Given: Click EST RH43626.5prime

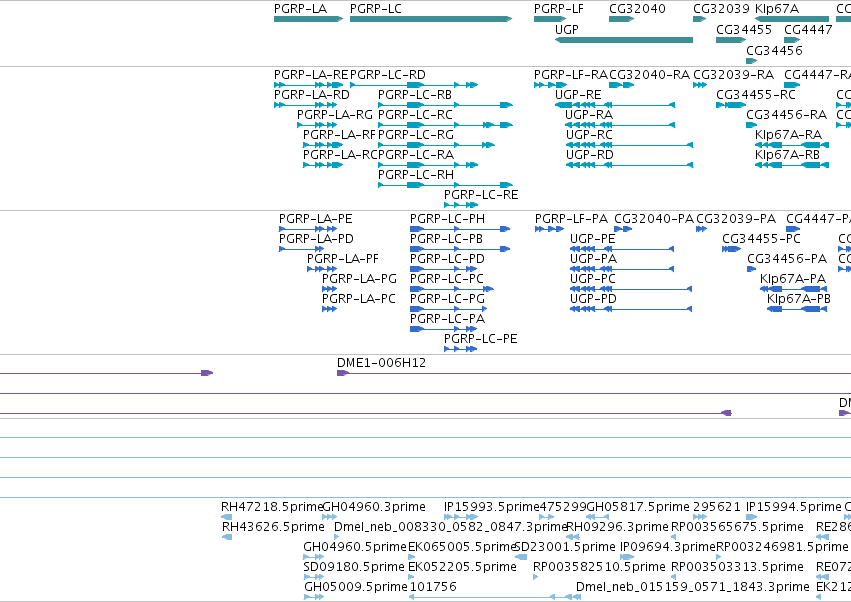Looking at the screenshot, I should tap(227, 537).
